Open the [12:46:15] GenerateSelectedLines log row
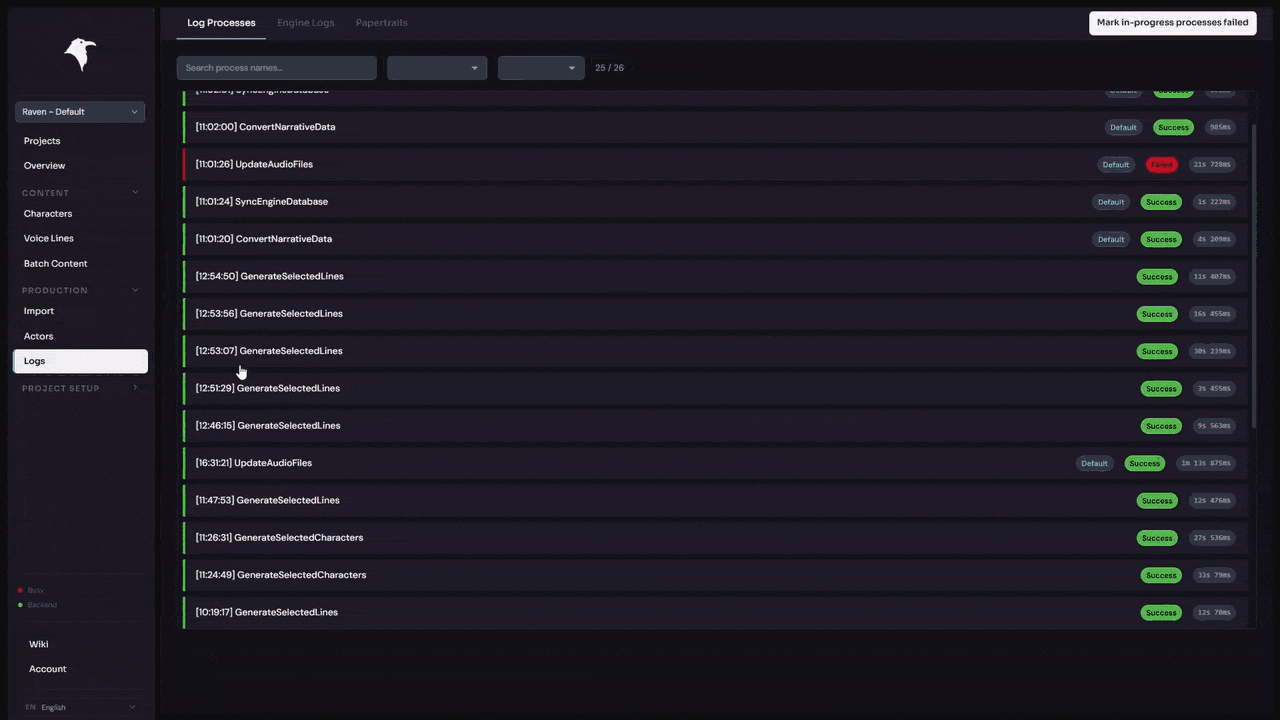Screen dimensions: 1280x720 715,426
